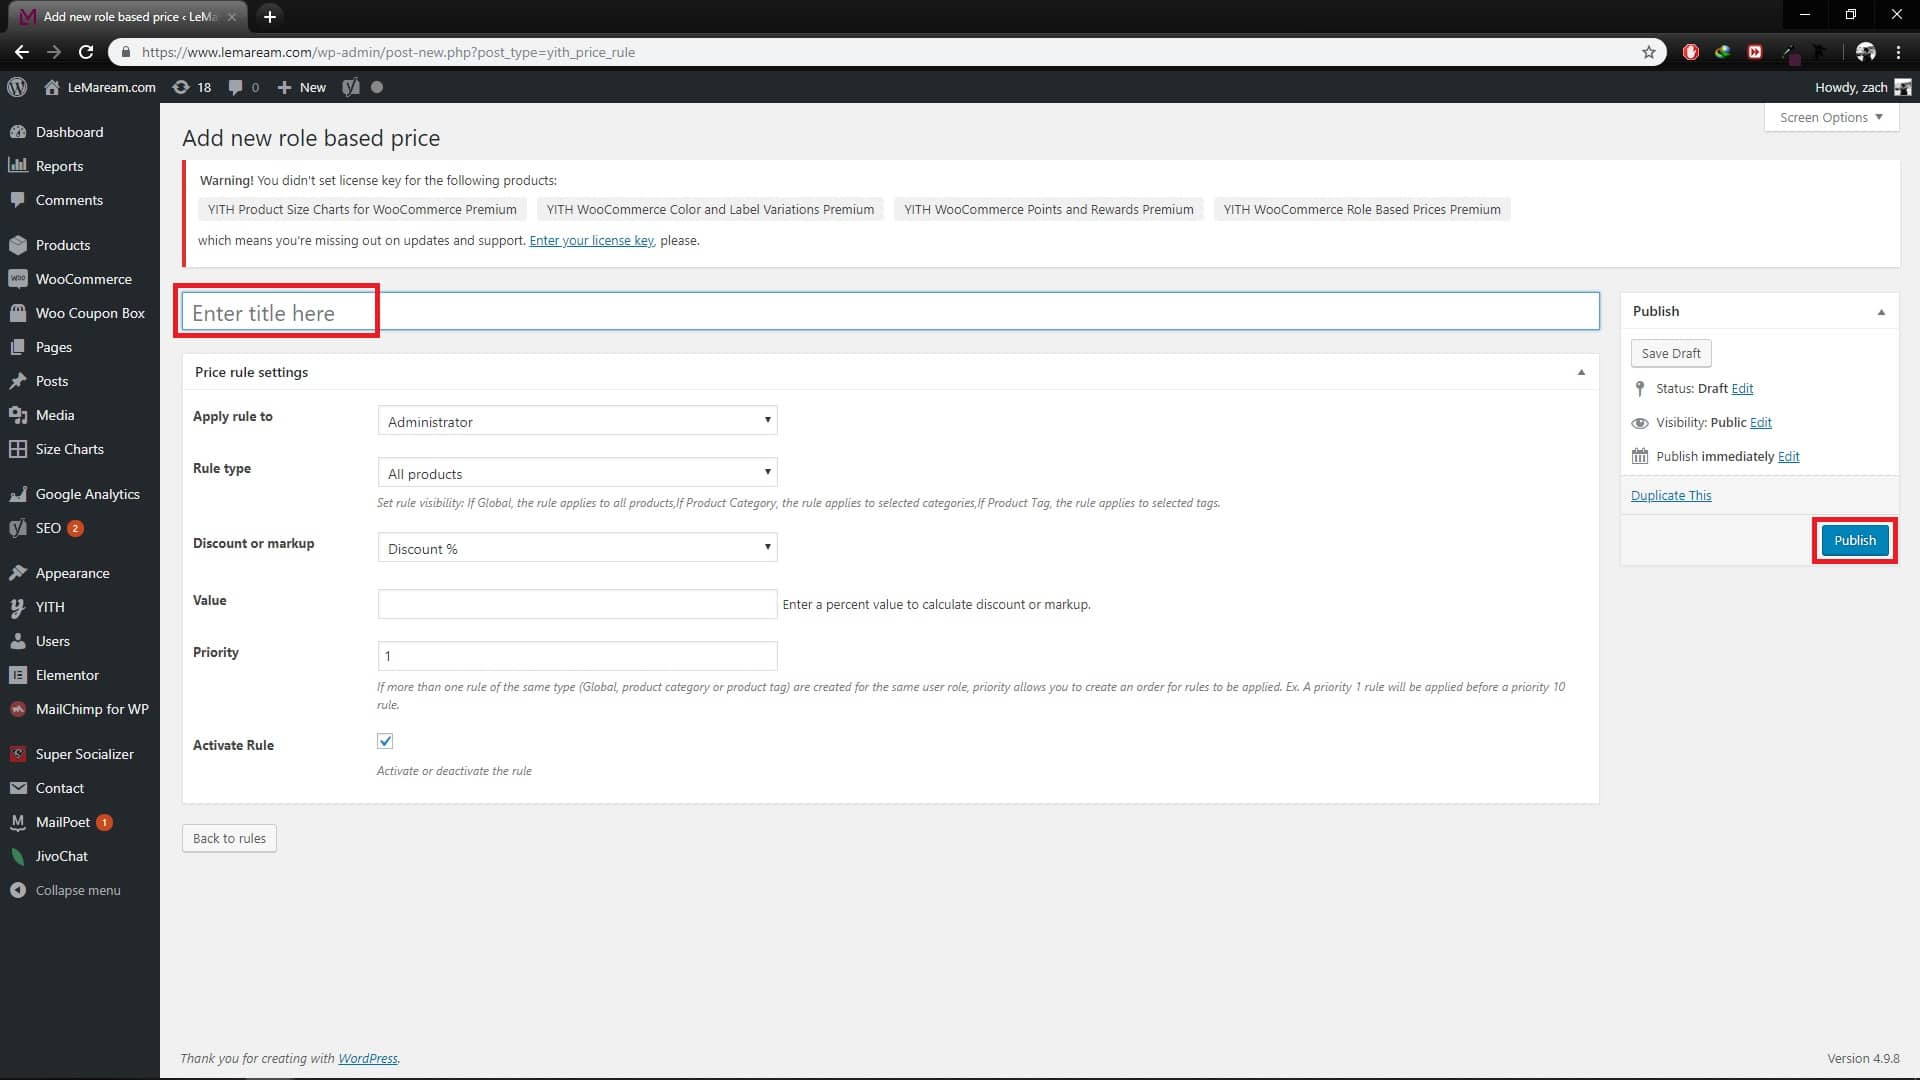The image size is (1920, 1080).
Task: Open the Apply rule to Administrator dropdown
Action: tap(577, 421)
